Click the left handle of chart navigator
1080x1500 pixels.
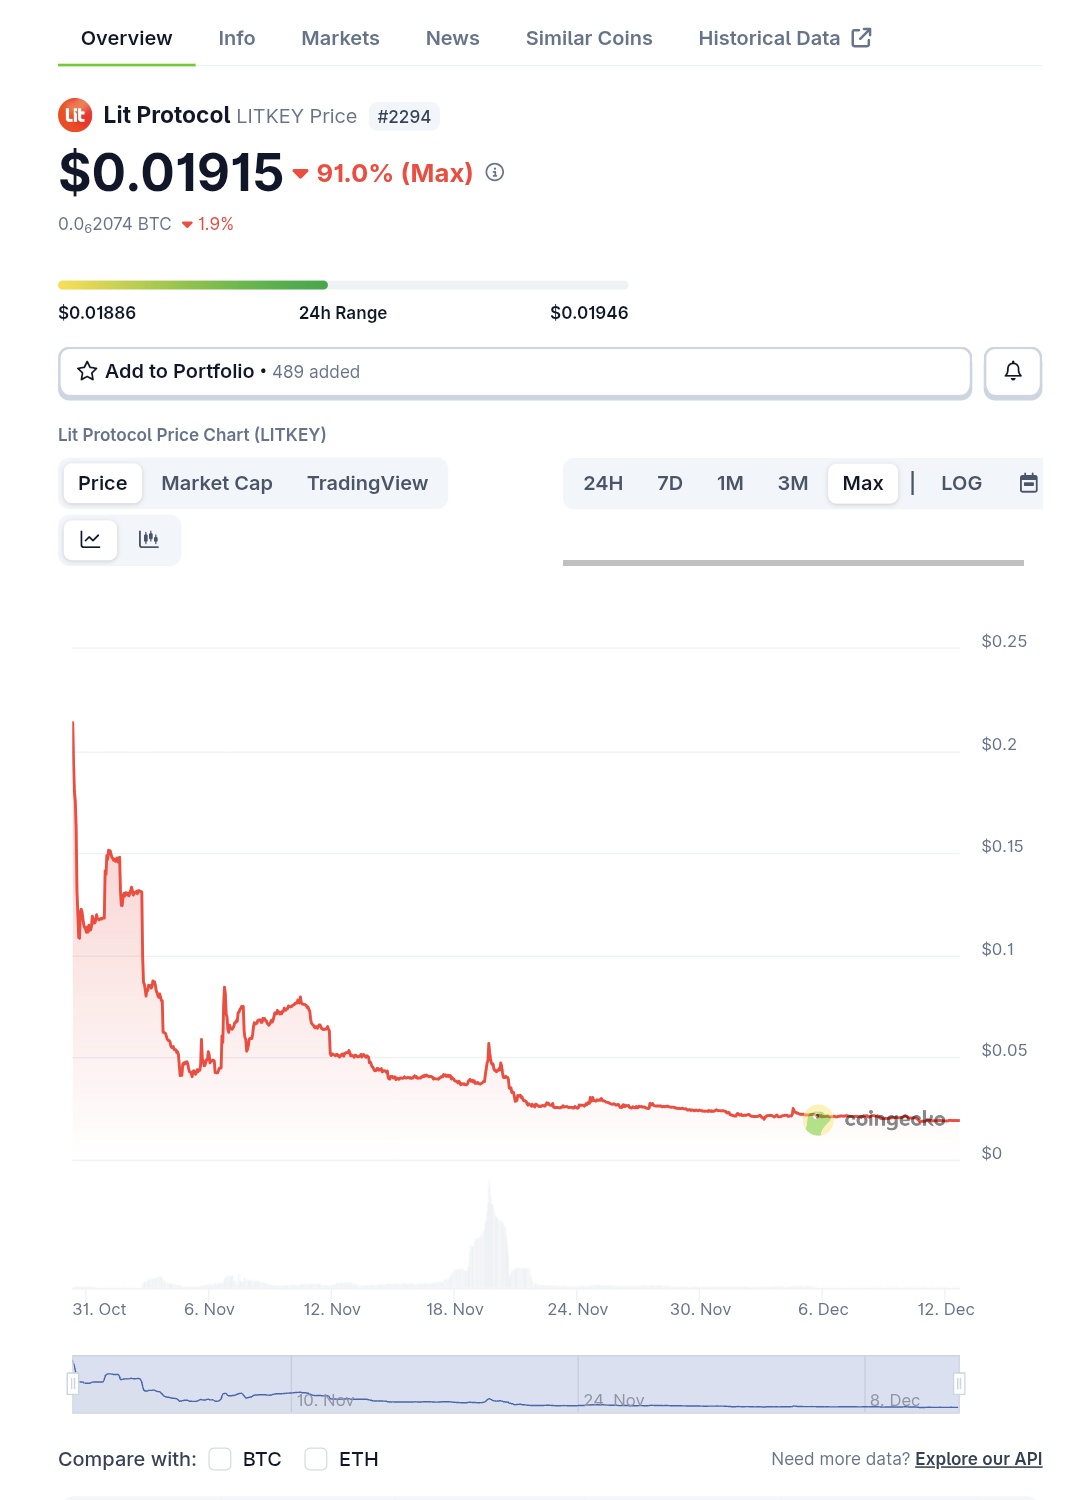tap(73, 1384)
